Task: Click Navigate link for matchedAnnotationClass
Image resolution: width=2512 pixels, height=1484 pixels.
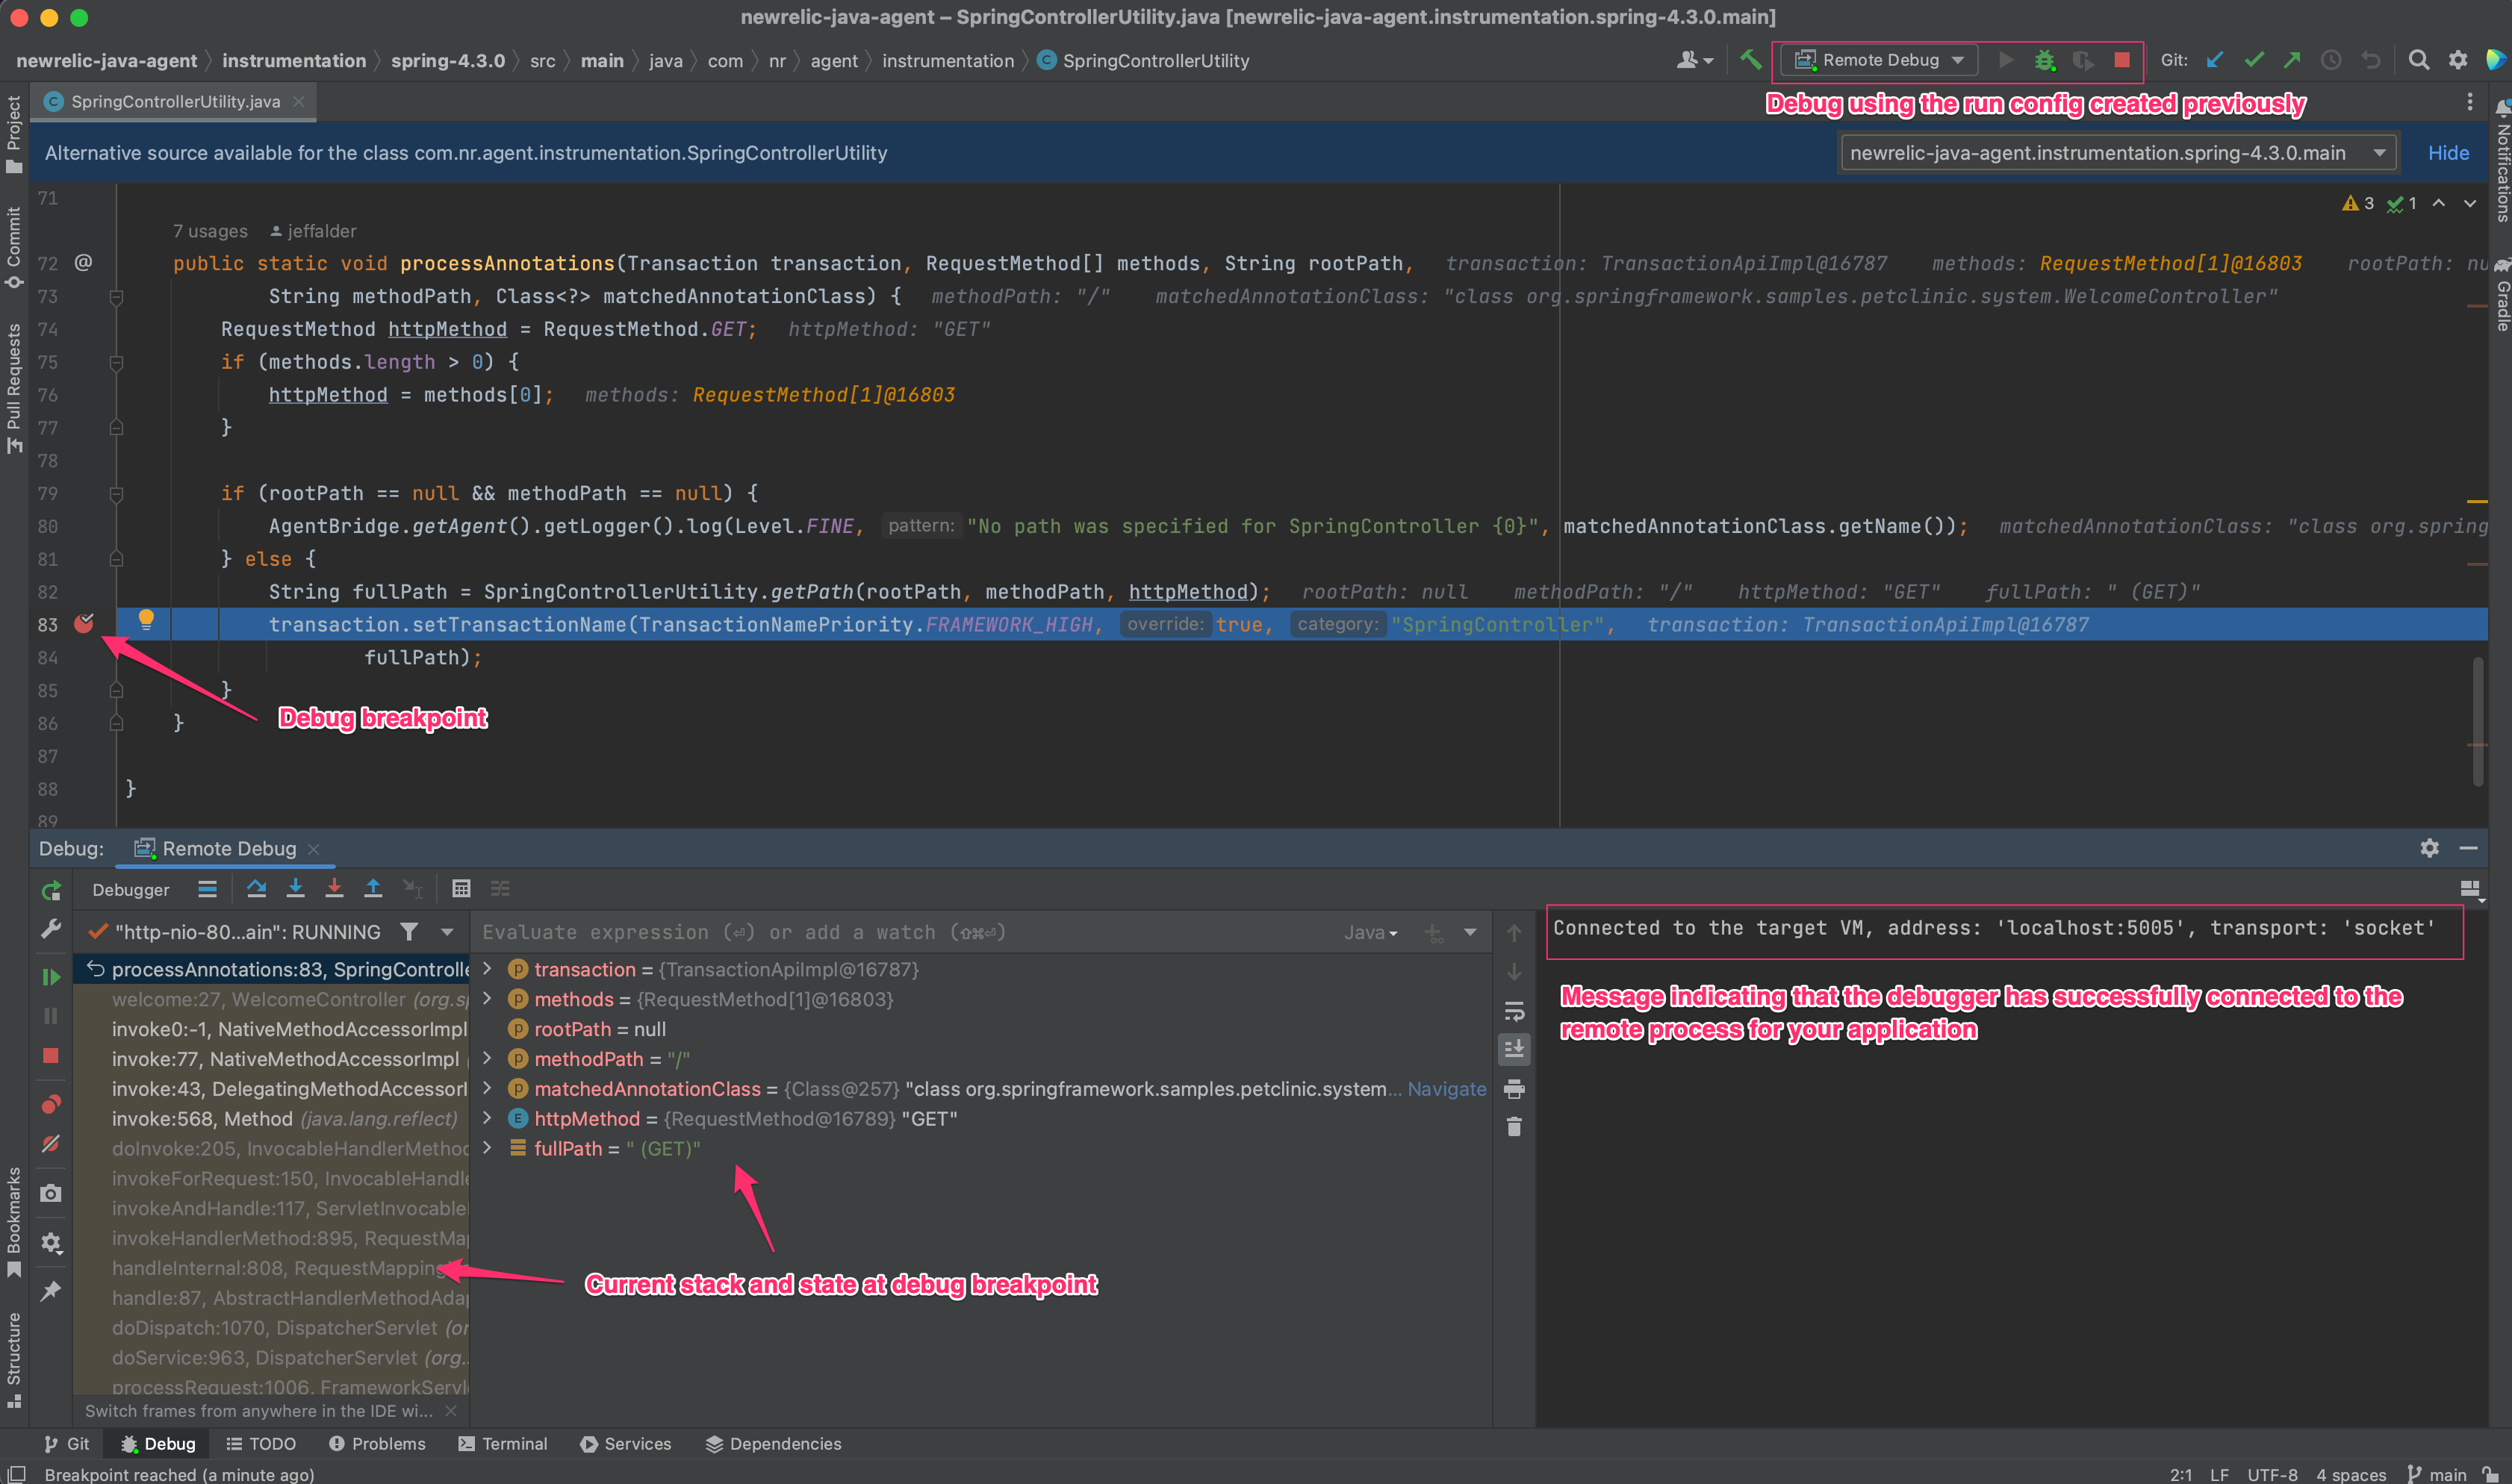Action: click(x=1446, y=1088)
